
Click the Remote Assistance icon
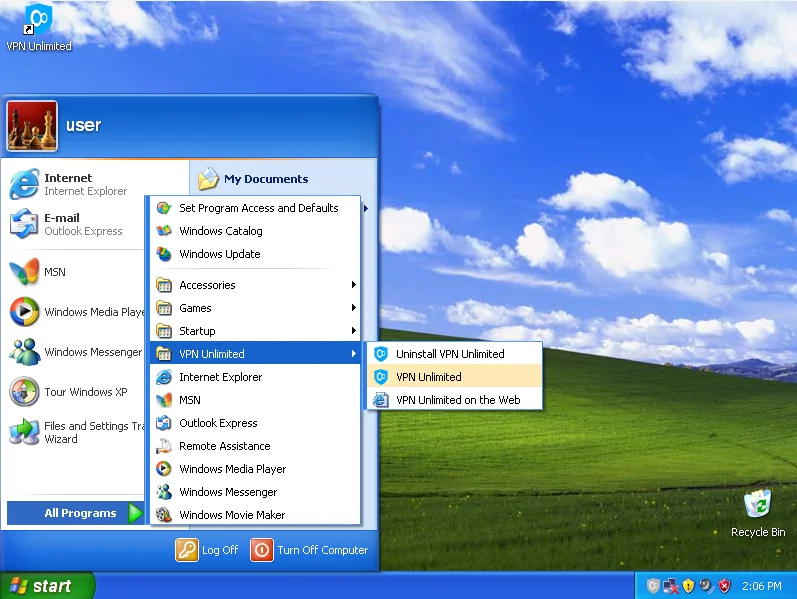tap(164, 446)
